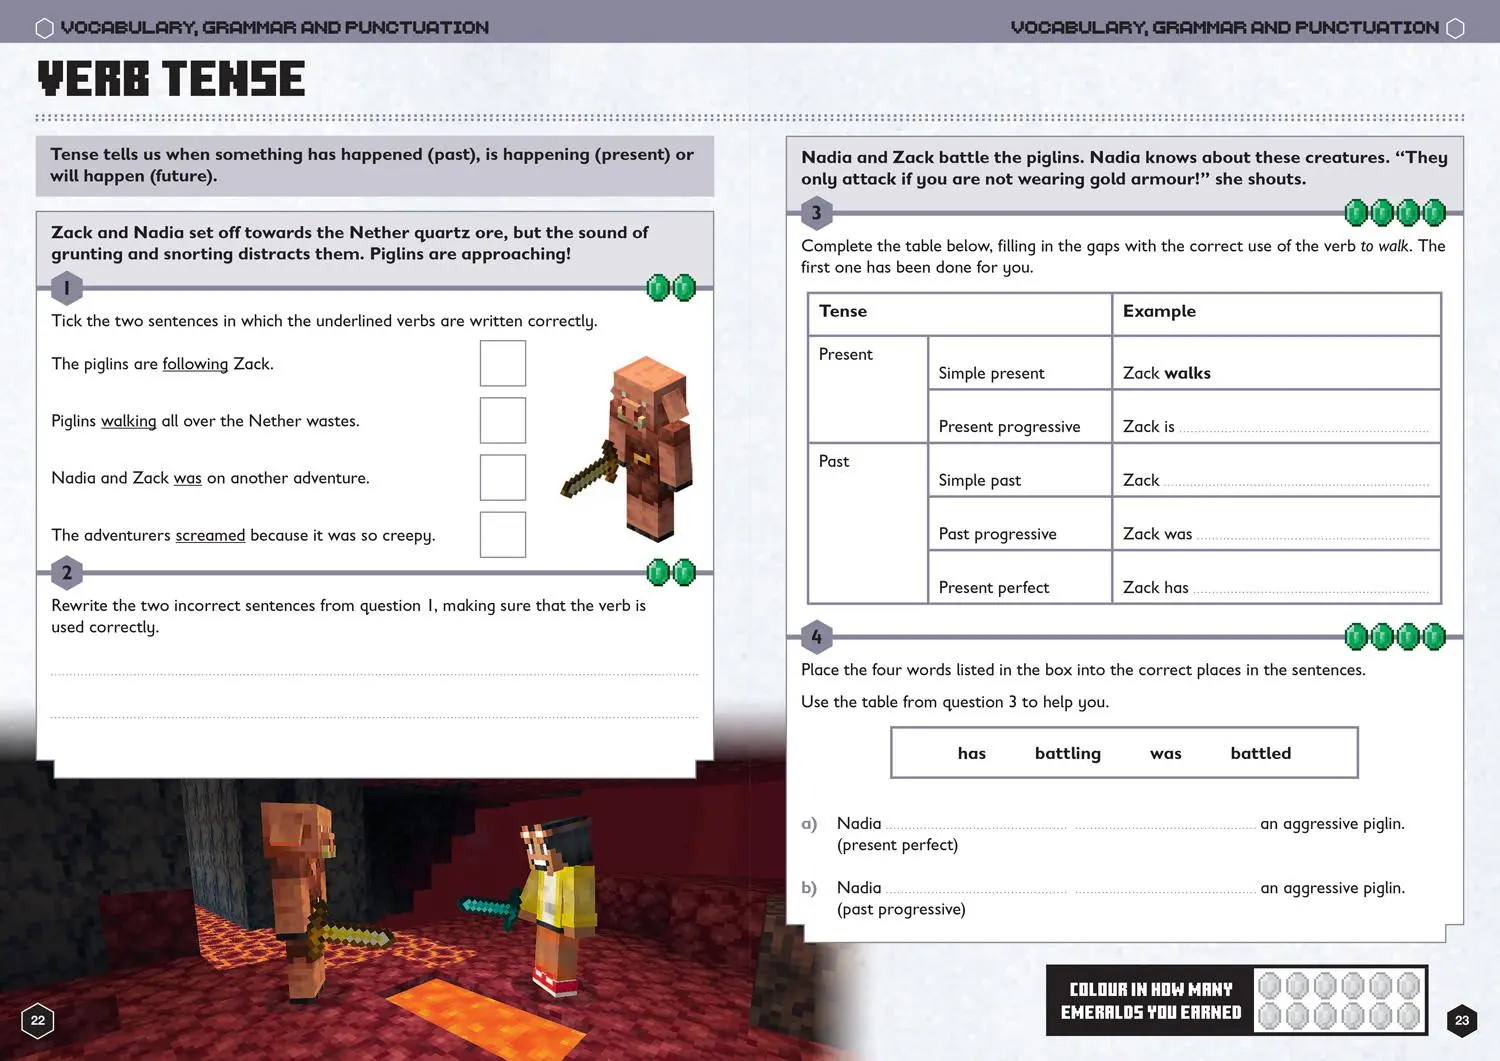Click the underlined verb 'following'
Viewport: 1500px width, 1061px height.
click(195, 364)
